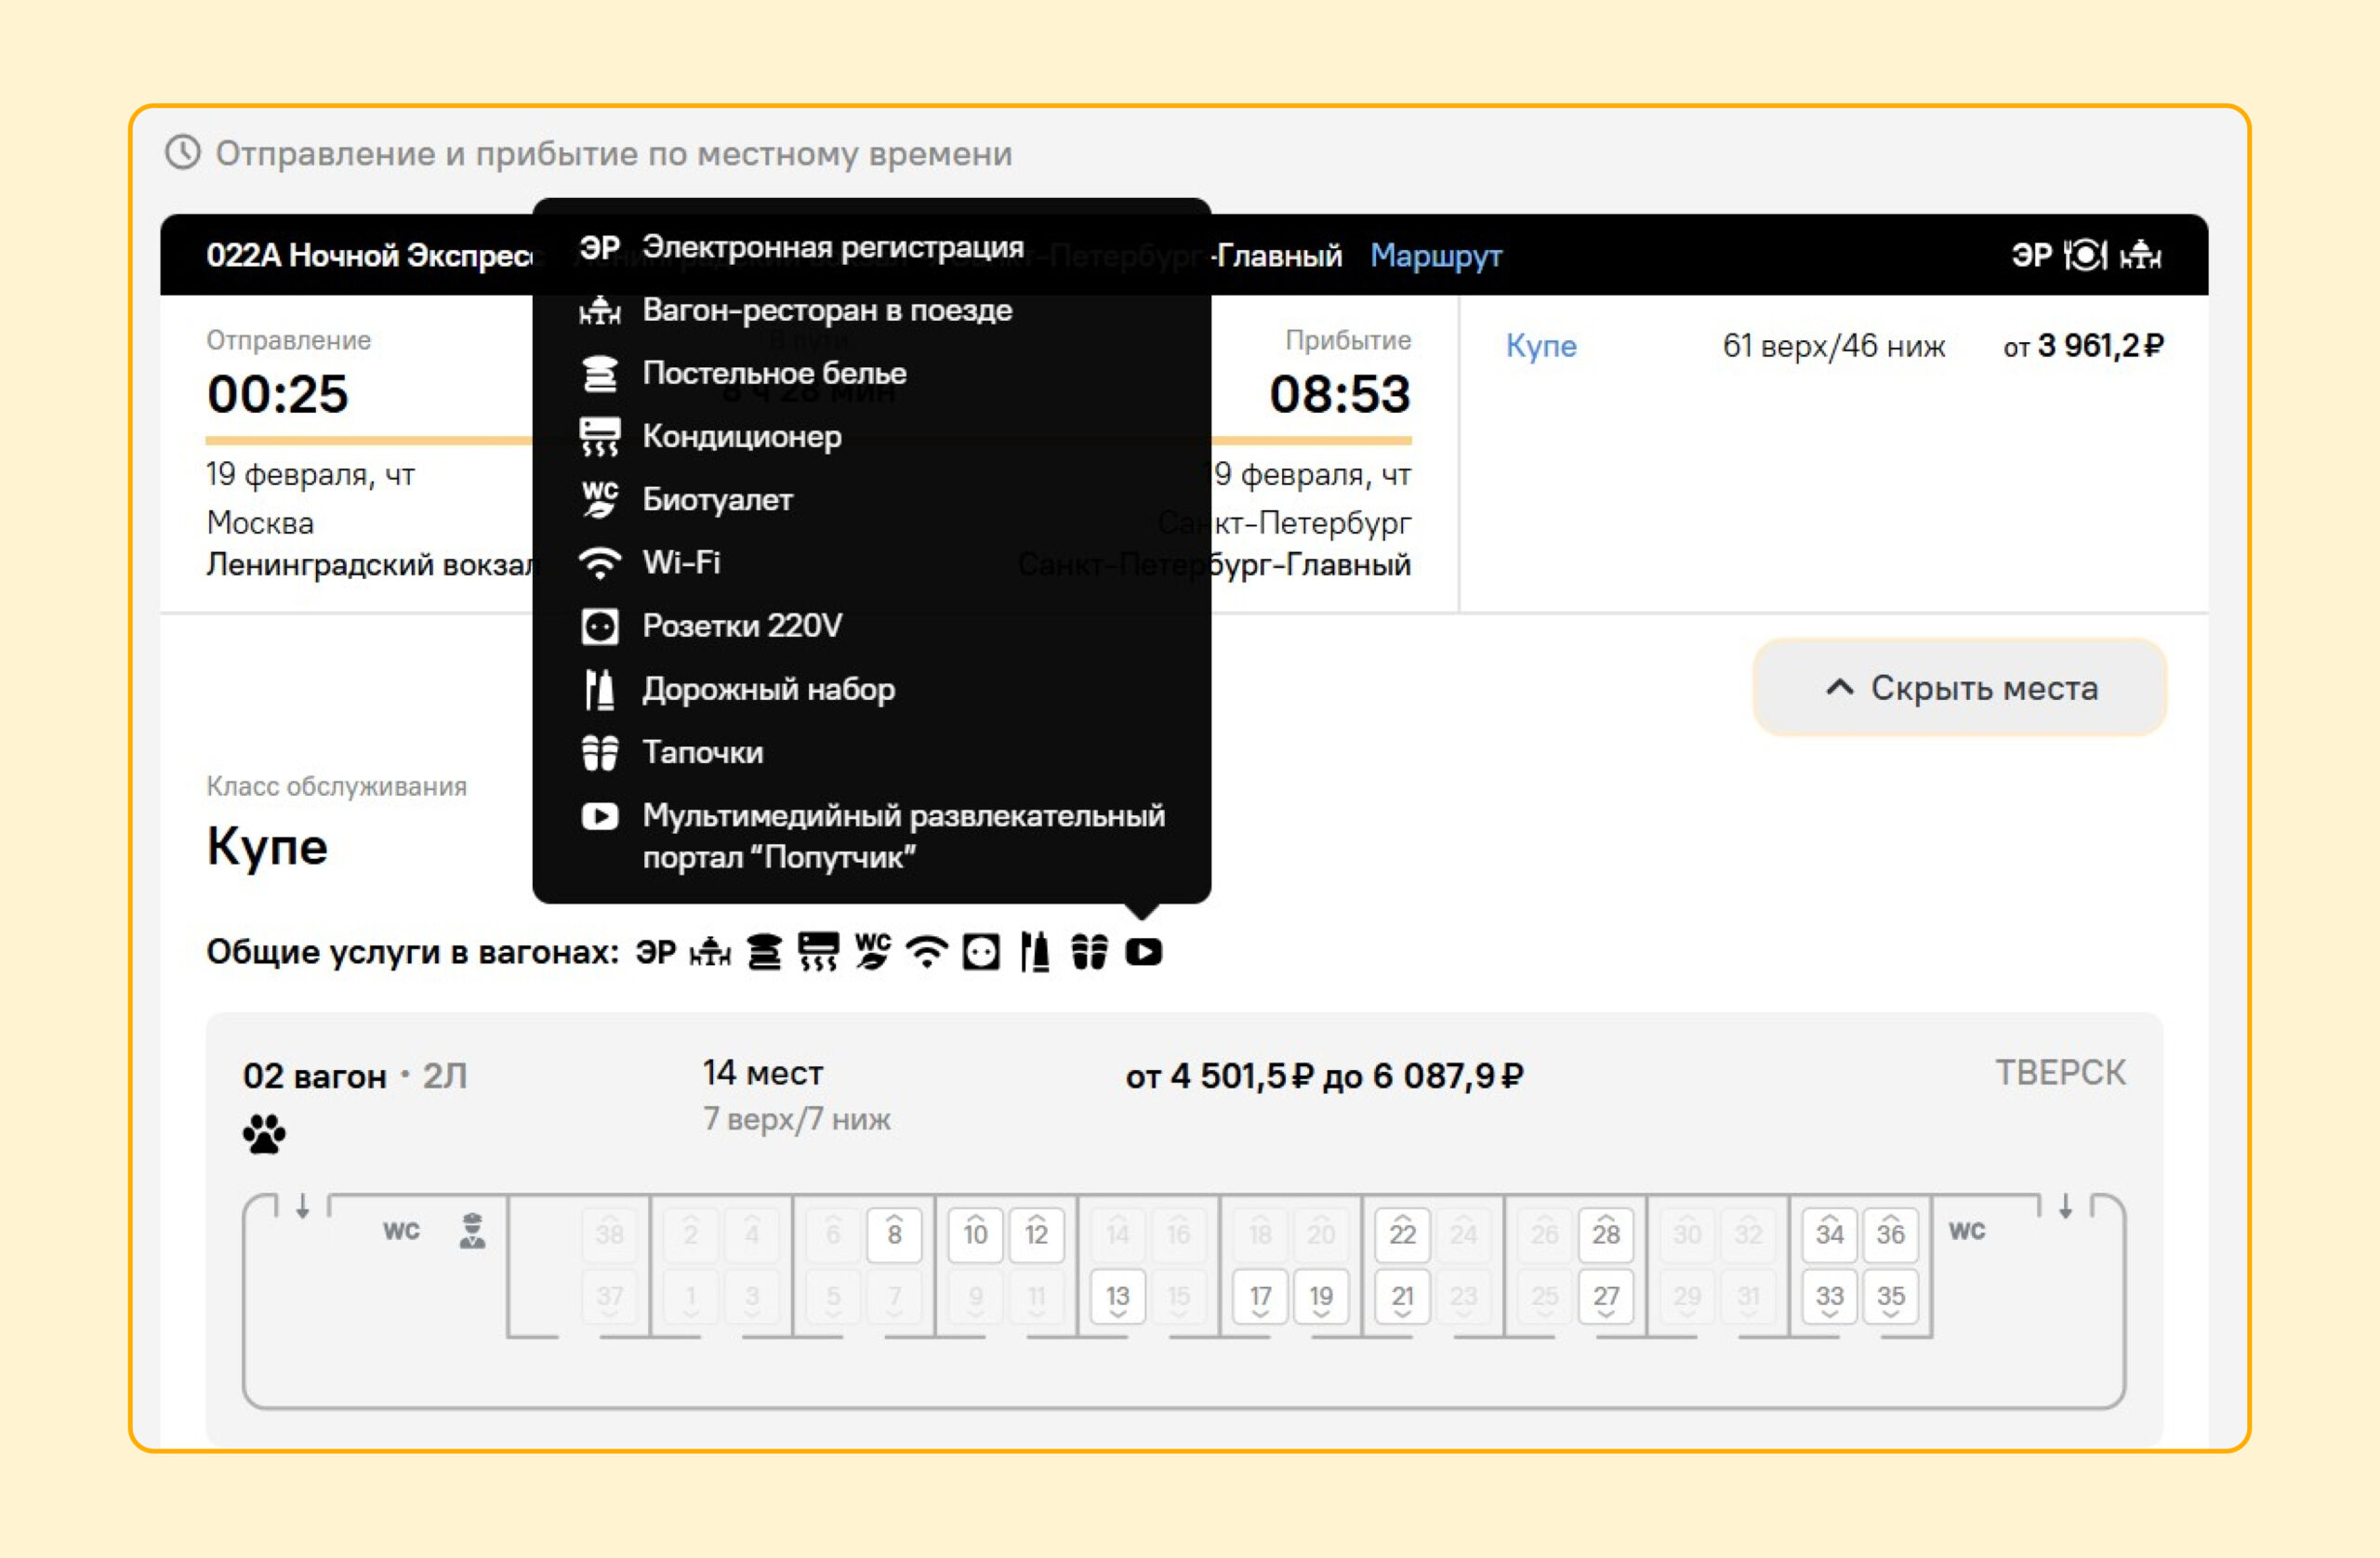Open the Маршрут route link
This screenshot has height=1558, width=2380.
tap(1435, 256)
